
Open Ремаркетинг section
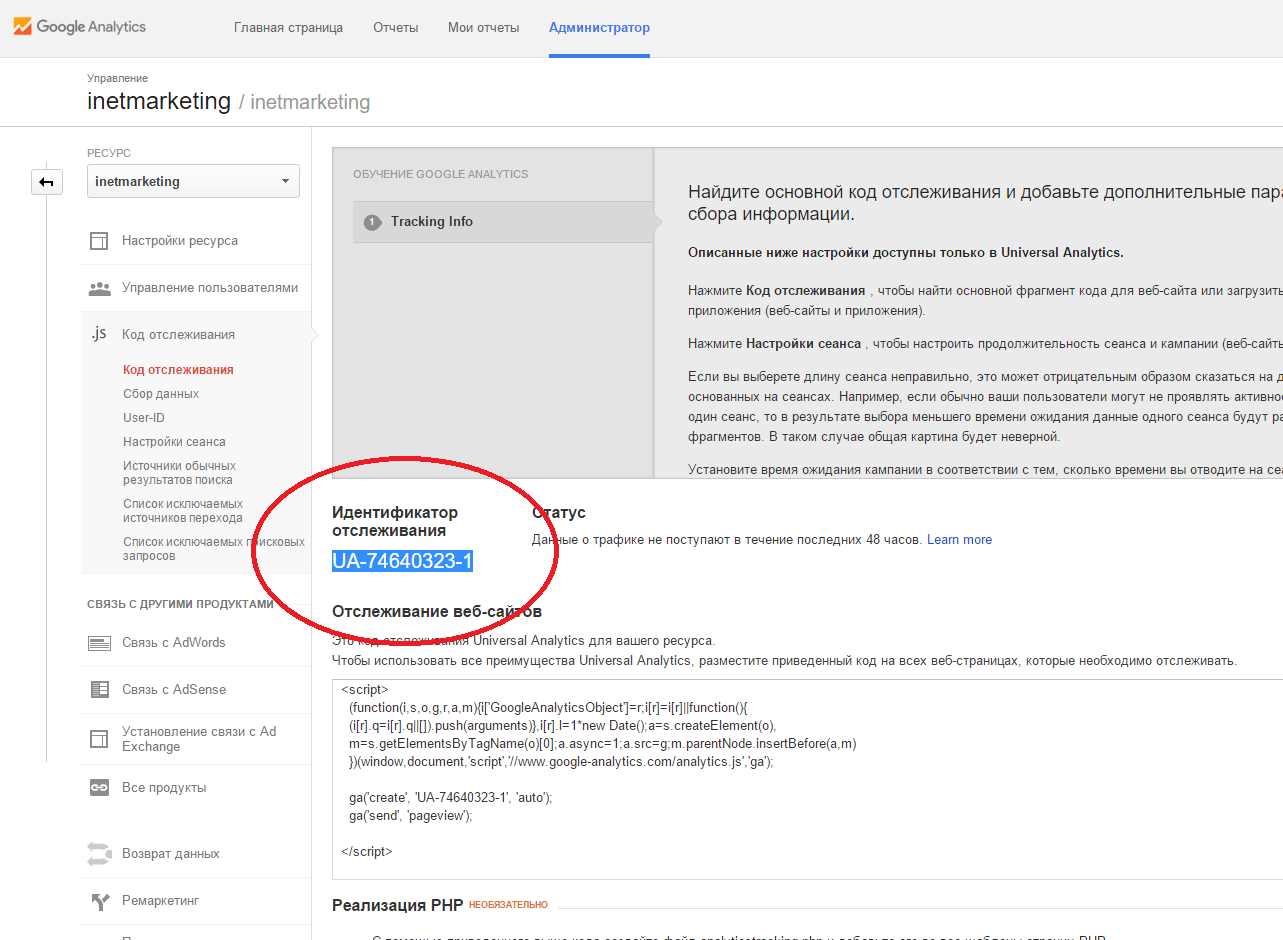click(160, 901)
